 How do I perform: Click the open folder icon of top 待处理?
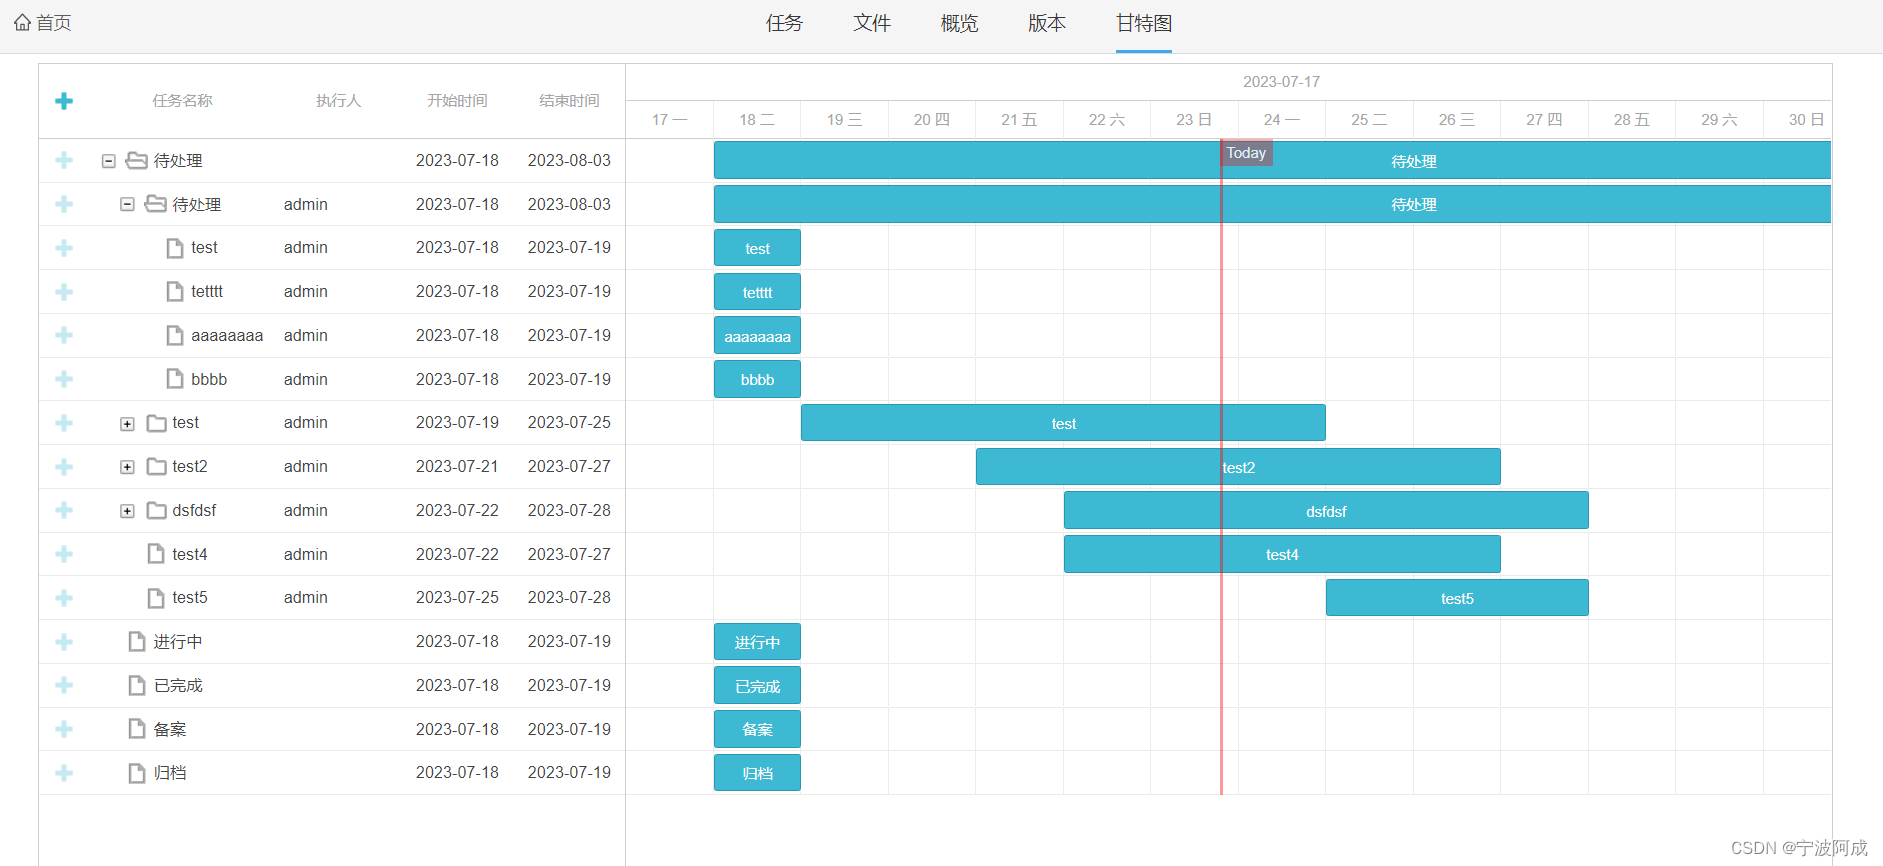[137, 160]
